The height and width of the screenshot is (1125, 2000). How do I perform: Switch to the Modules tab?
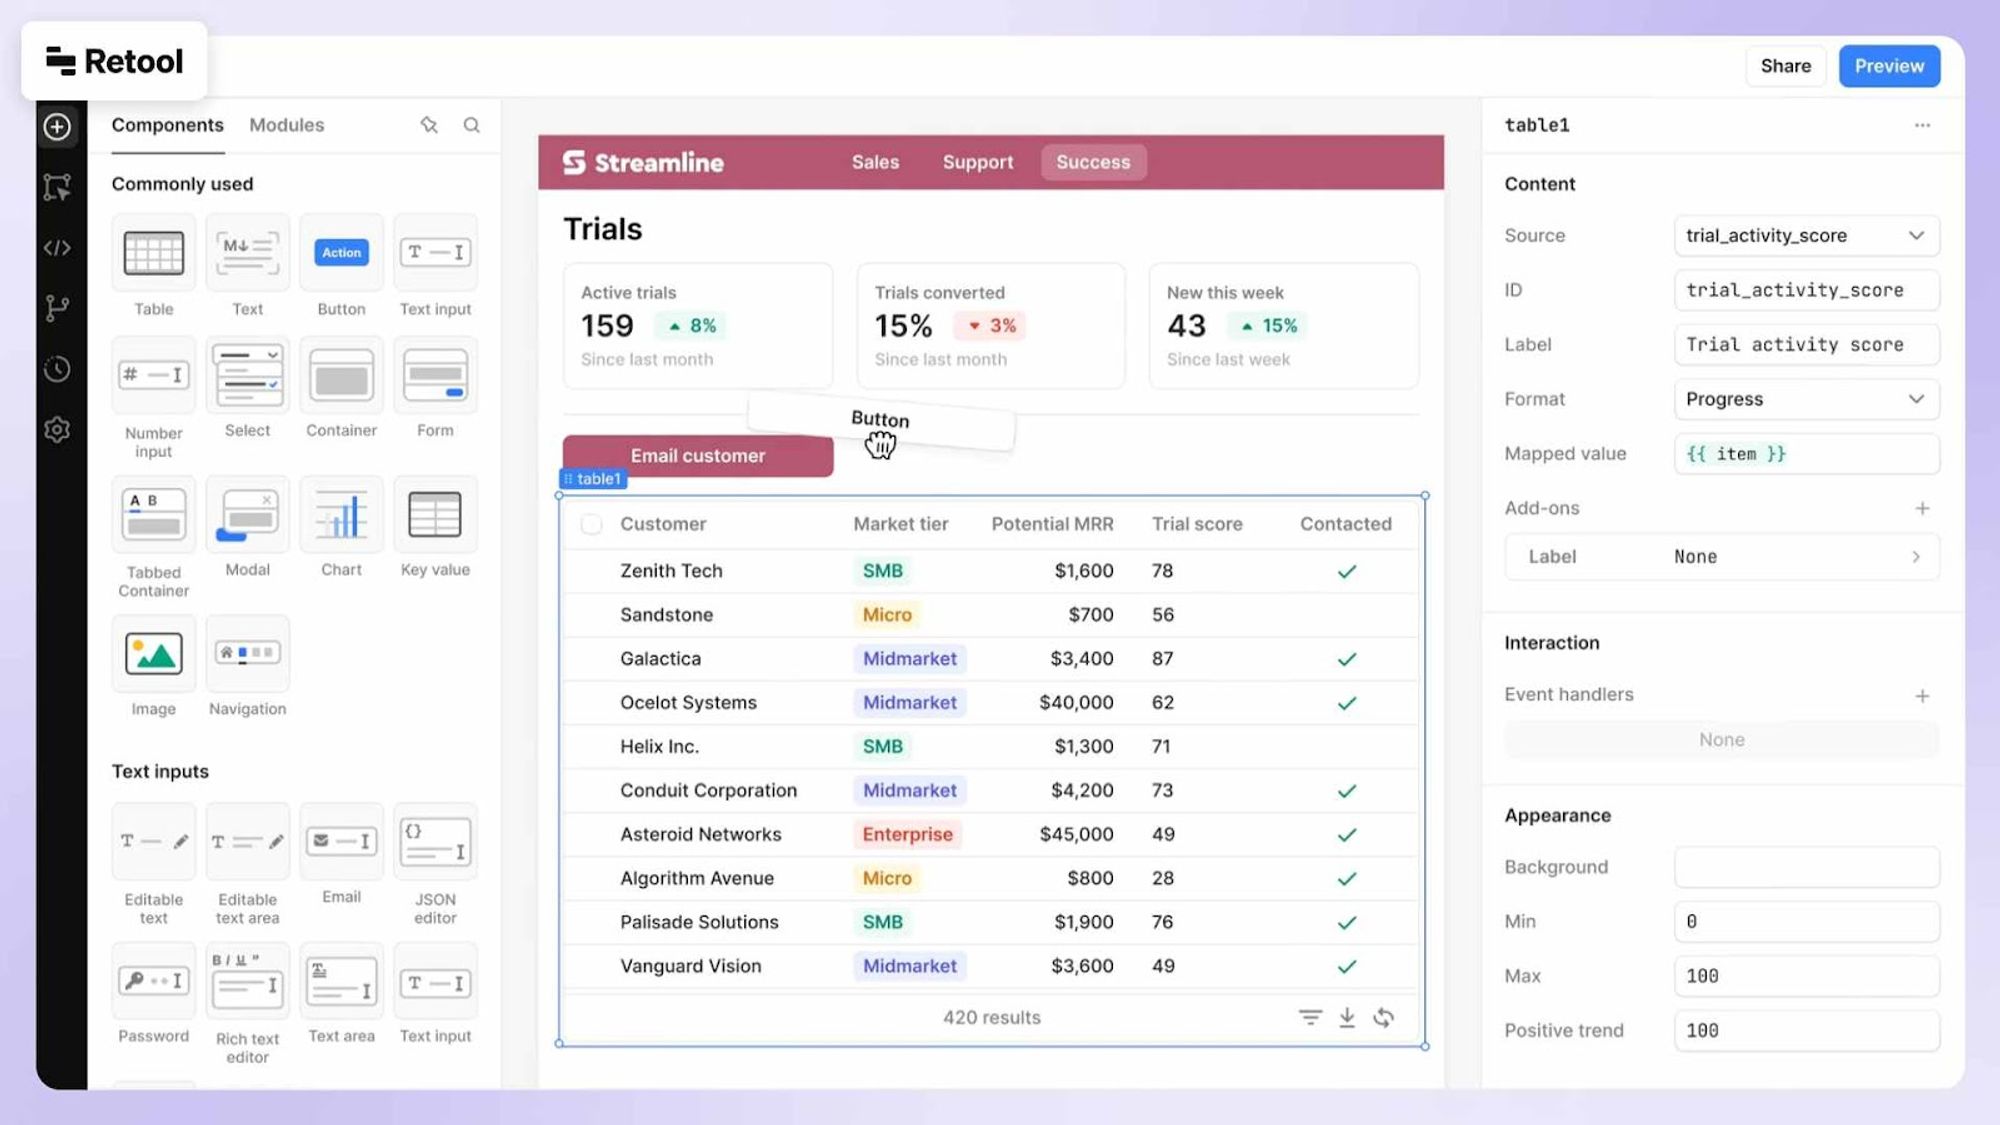click(286, 125)
